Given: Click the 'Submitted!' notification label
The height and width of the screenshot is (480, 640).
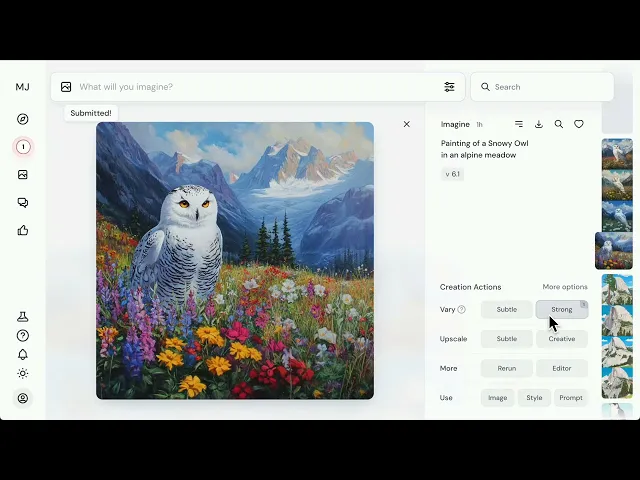Looking at the screenshot, I should pos(91,113).
